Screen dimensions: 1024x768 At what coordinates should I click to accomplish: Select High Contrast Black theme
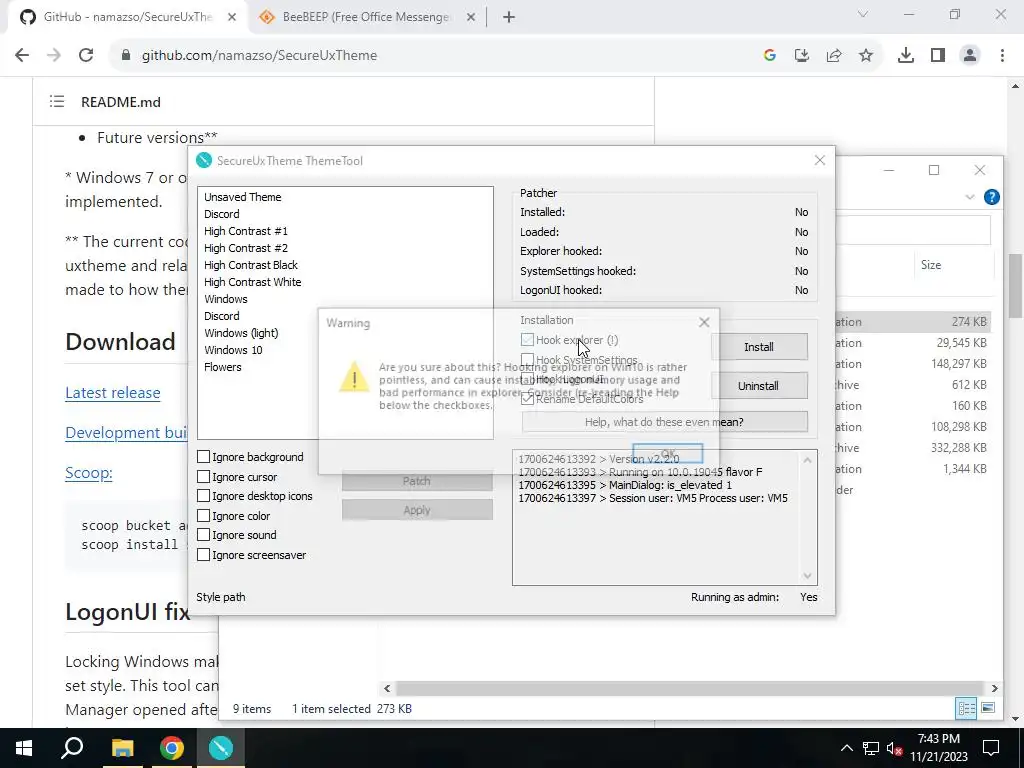(x=251, y=264)
